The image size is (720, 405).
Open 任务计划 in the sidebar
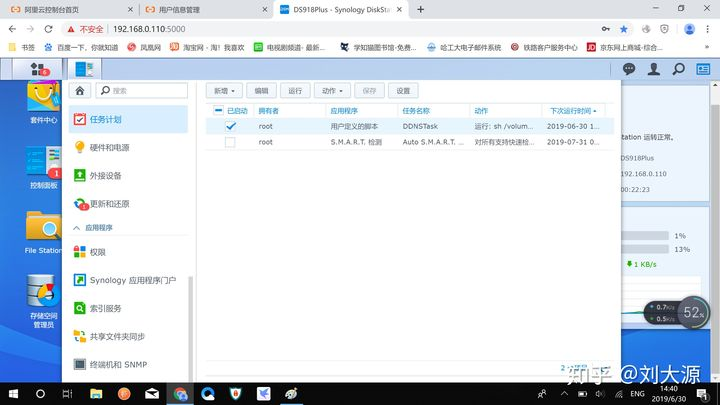[128, 119]
